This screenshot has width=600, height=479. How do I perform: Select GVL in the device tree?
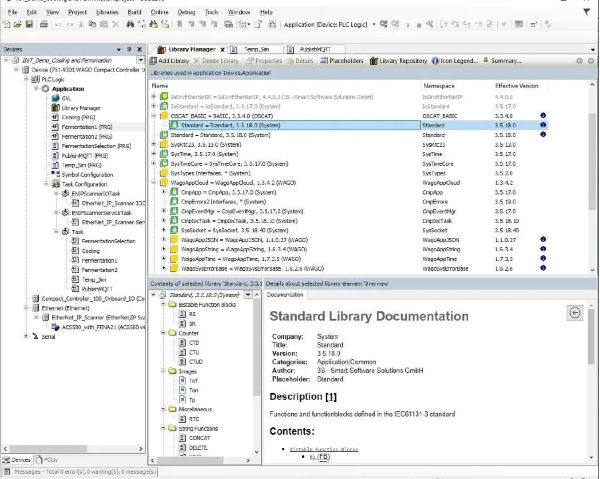click(66, 98)
